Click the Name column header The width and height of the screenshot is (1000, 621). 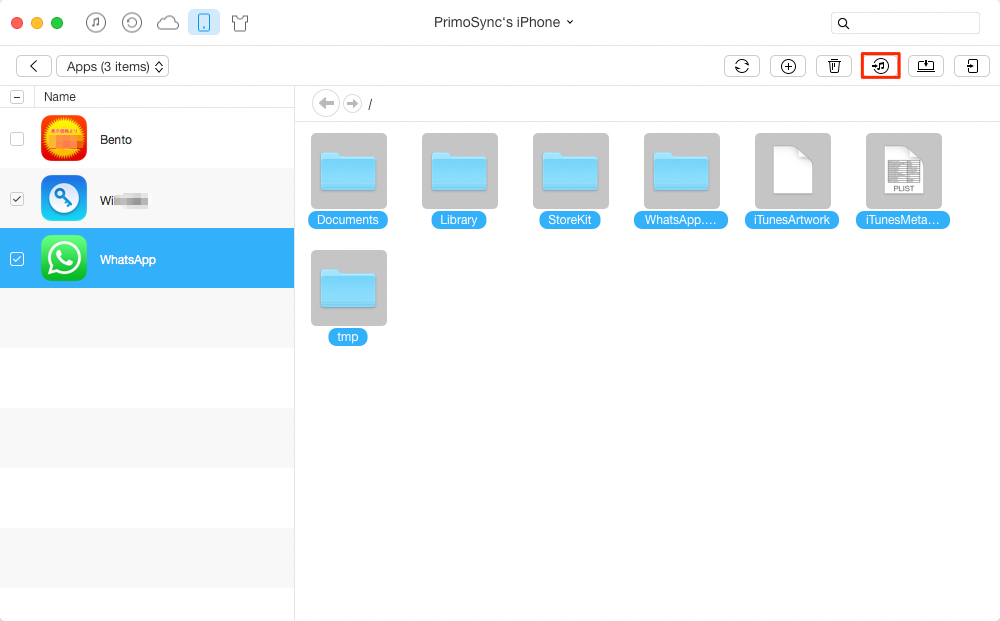[x=60, y=97]
